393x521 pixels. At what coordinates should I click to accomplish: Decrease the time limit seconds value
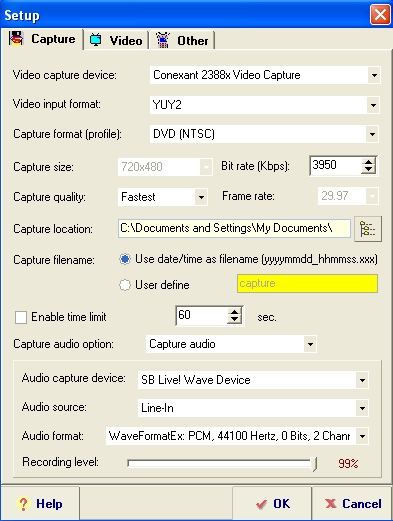(x=234, y=320)
